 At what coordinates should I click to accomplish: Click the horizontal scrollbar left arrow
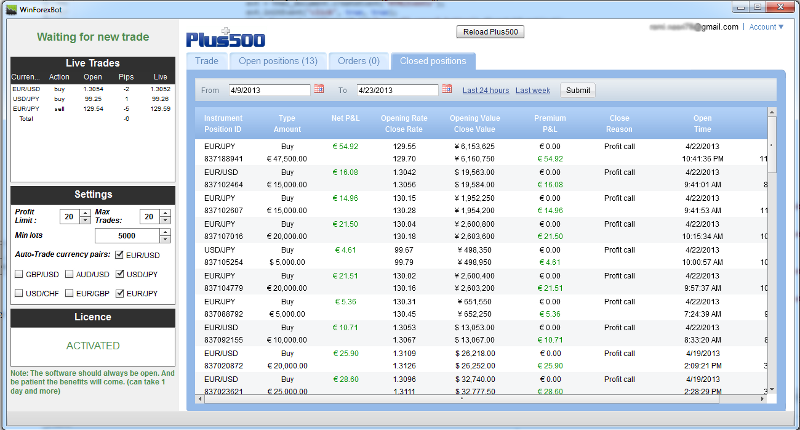pyautogui.click(x=199, y=399)
